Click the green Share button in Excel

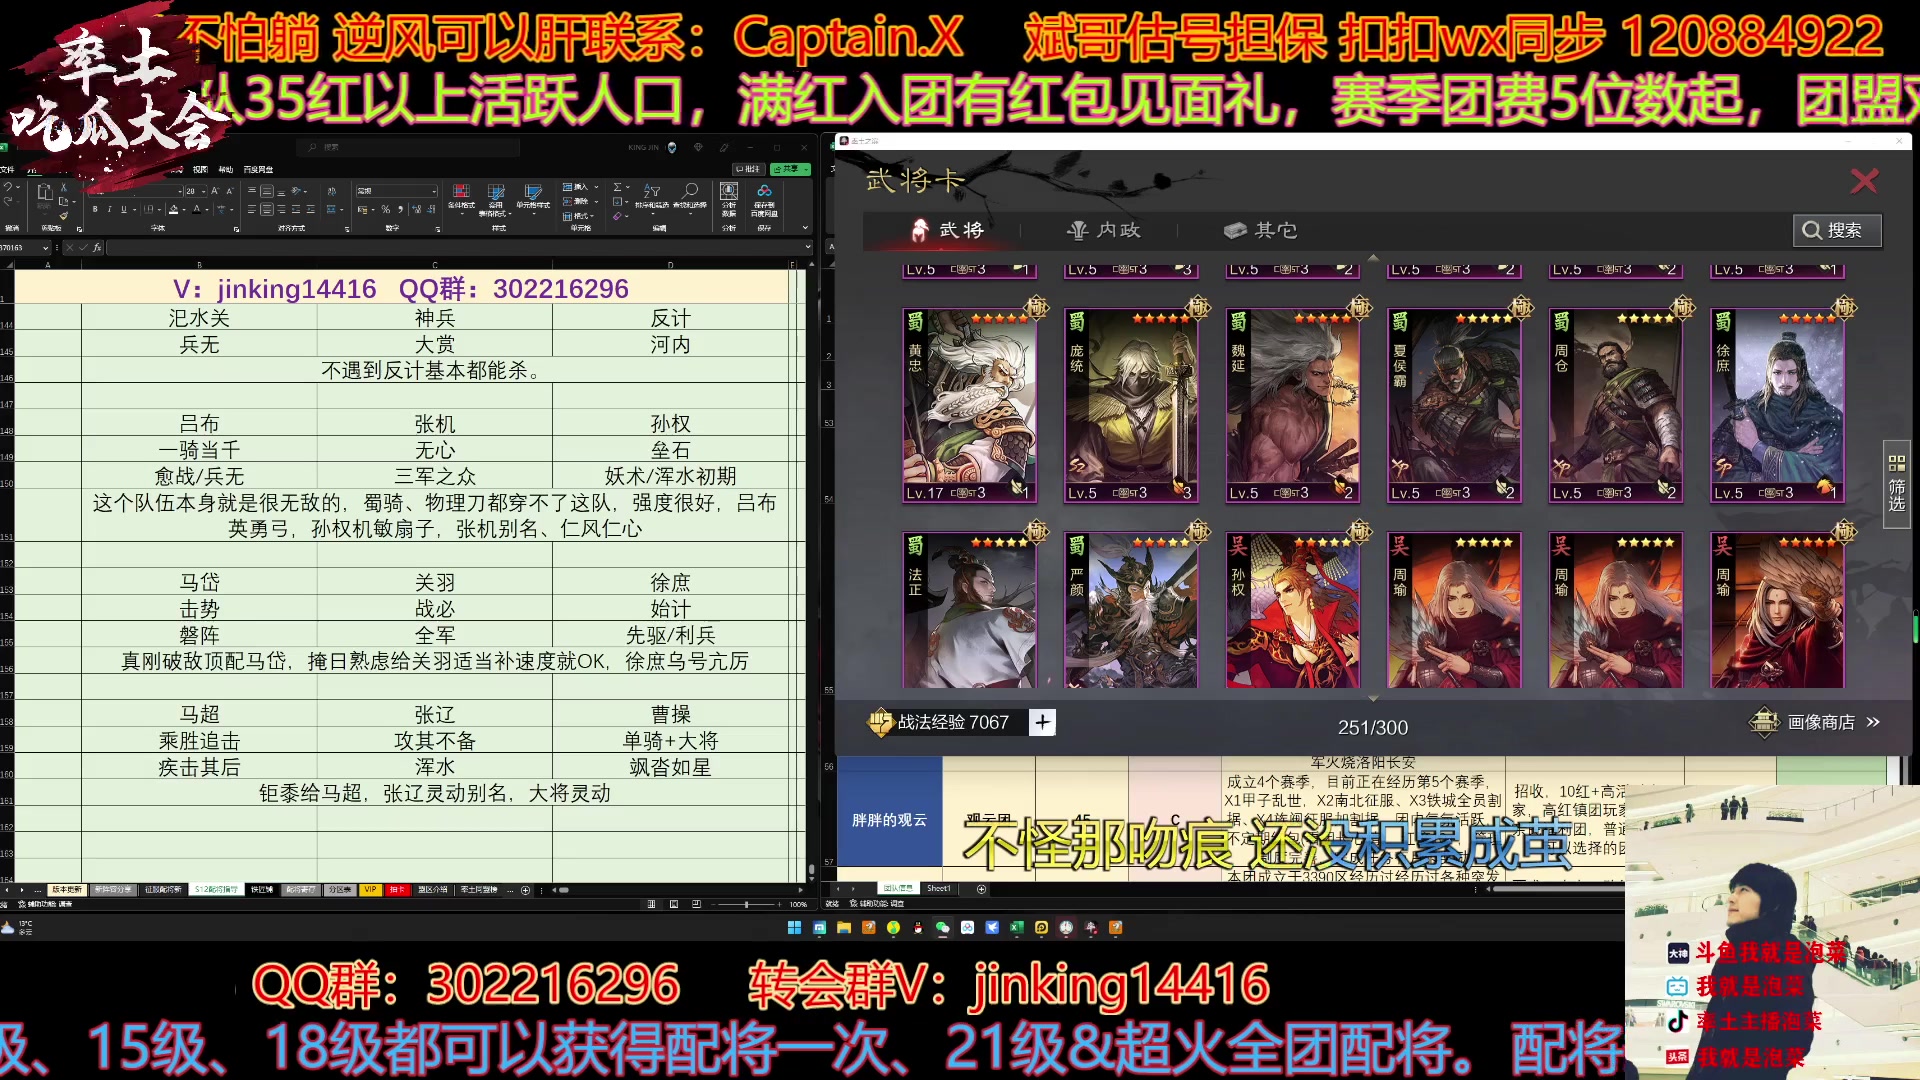click(790, 169)
